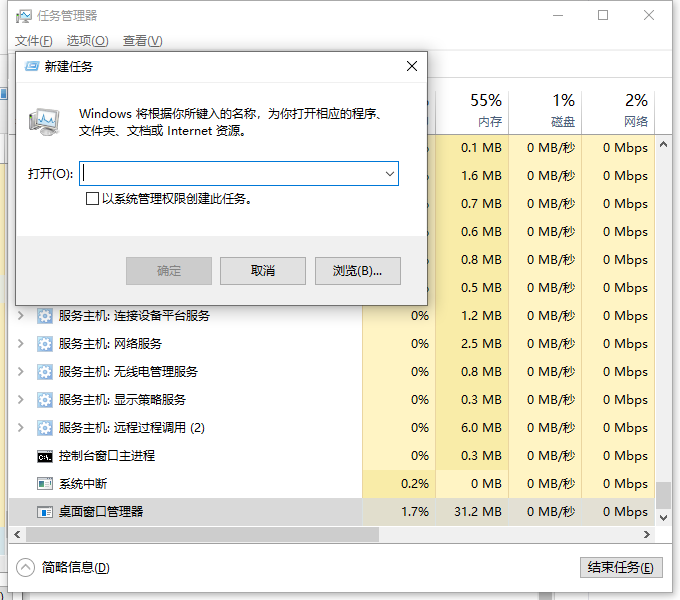Click the gear icon for 服务主机: 无线电管理服务
The height and width of the screenshot is (600, 680).
coord(45,372)
